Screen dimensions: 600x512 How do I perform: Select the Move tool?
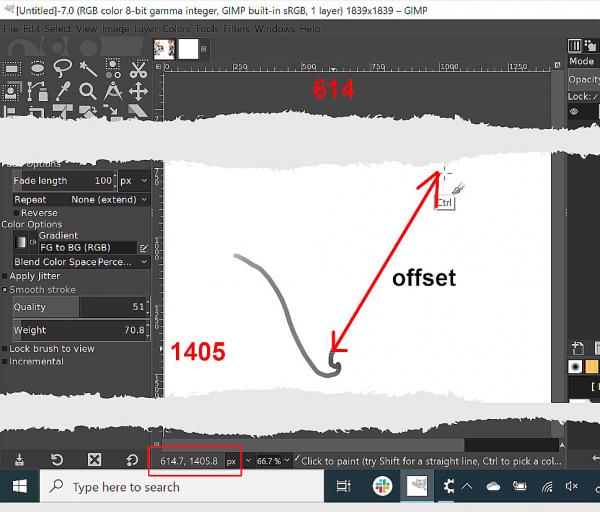138,91
